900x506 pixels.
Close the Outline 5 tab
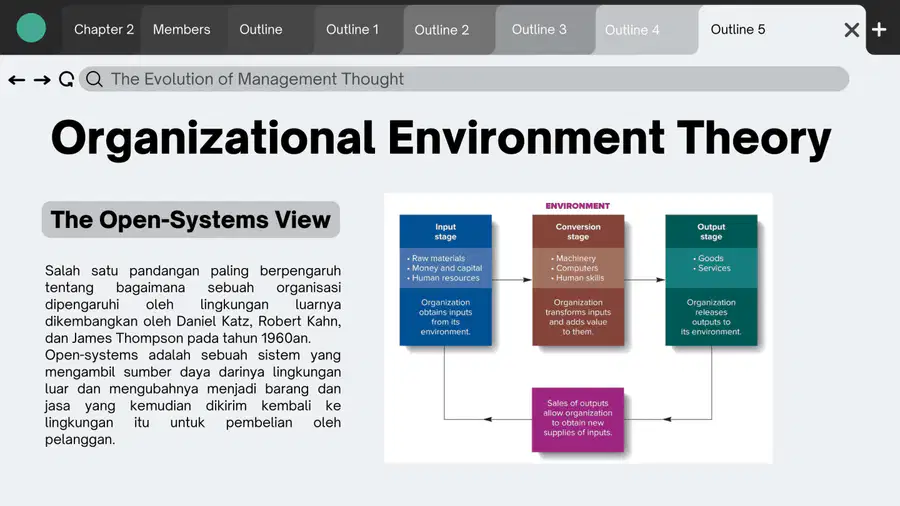click(x=852, y=30)
